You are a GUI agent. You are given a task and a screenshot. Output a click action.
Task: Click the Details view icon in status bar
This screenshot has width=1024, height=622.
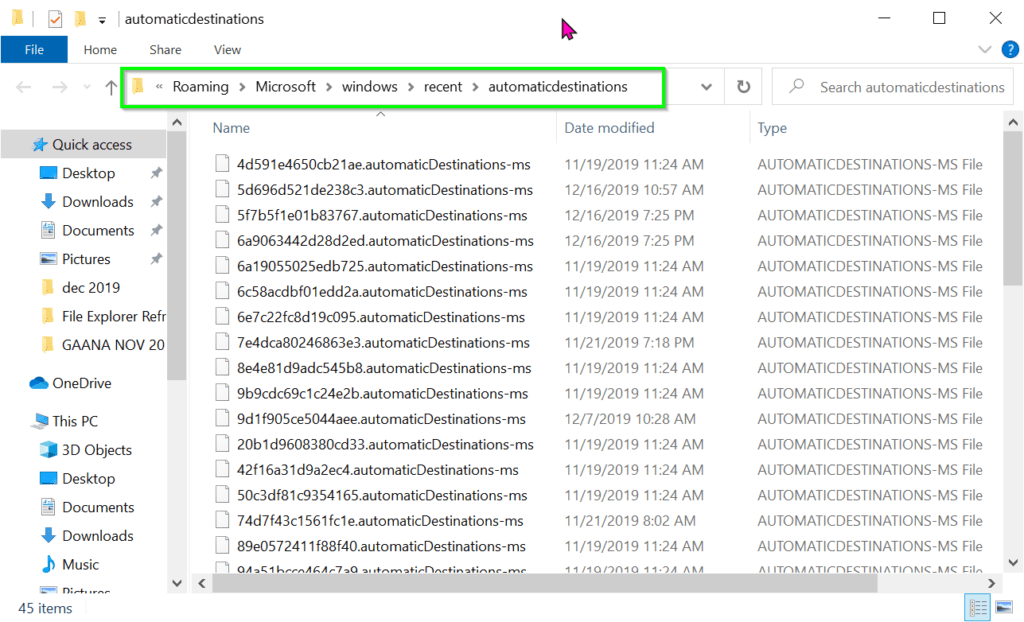pos(978,607)
